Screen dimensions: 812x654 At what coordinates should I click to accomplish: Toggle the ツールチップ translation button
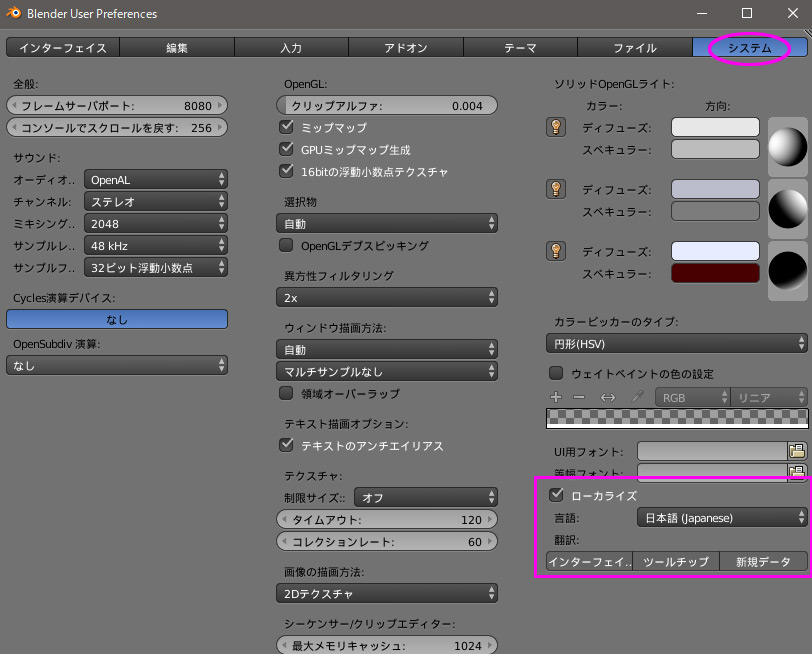[x=676, y=562]
